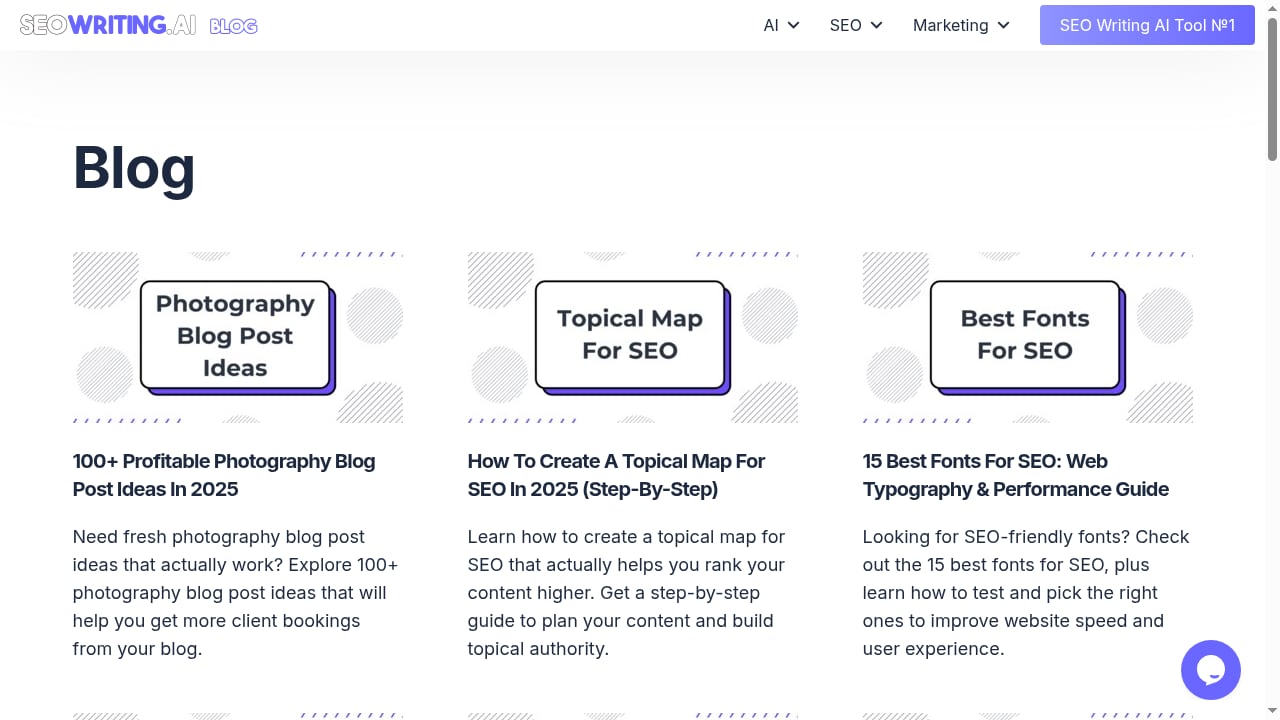Click the topical map post description text
1280x720 pixels.
point(627,593)
